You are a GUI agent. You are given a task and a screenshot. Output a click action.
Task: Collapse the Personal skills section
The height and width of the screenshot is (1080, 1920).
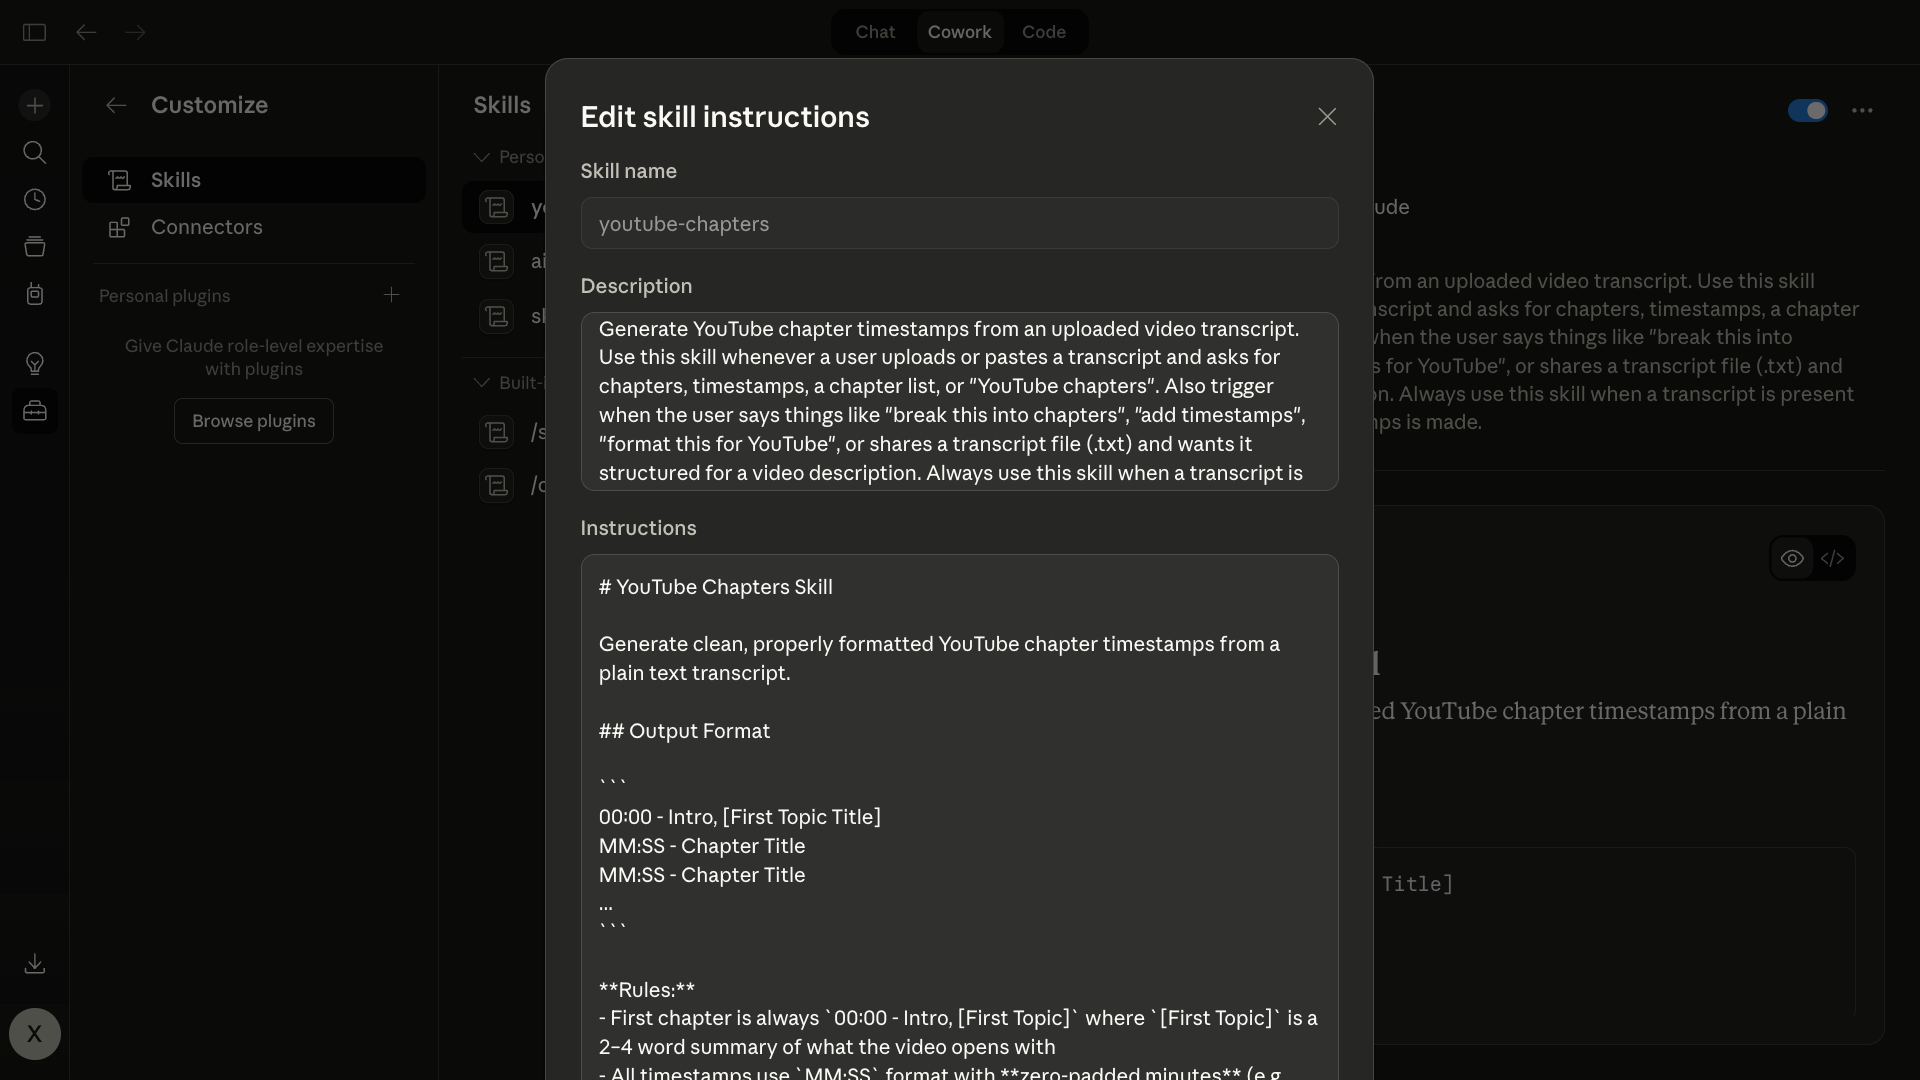click(x=481, y=157)
